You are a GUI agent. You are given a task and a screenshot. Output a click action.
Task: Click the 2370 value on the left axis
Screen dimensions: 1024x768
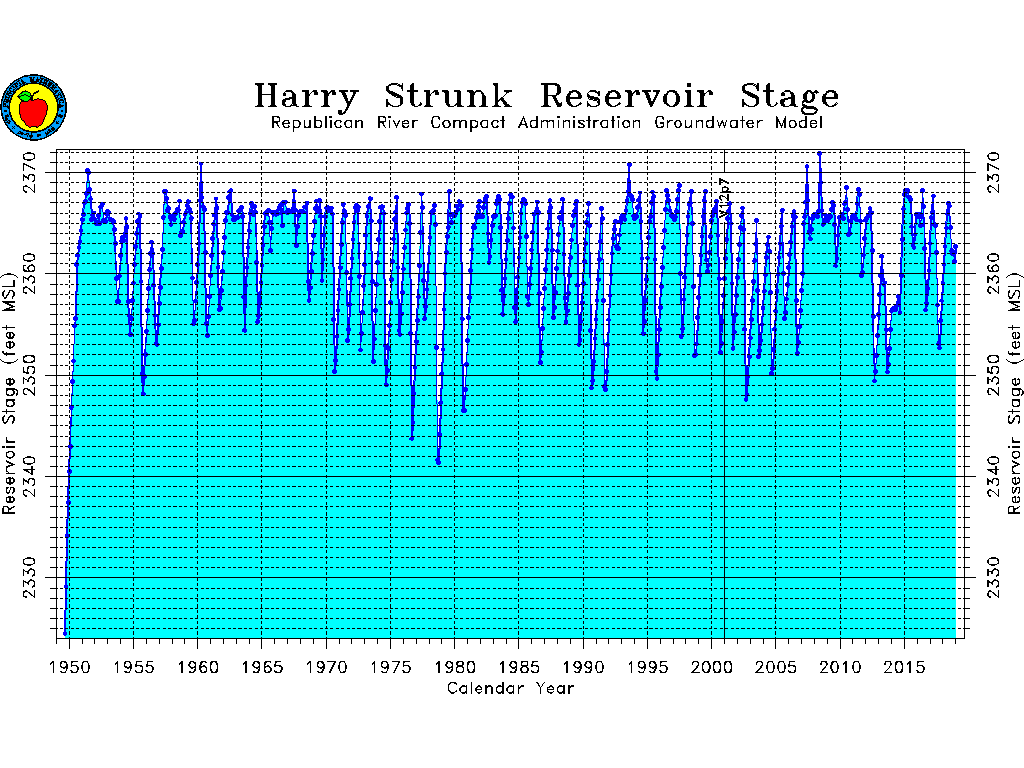click(29, 170)
